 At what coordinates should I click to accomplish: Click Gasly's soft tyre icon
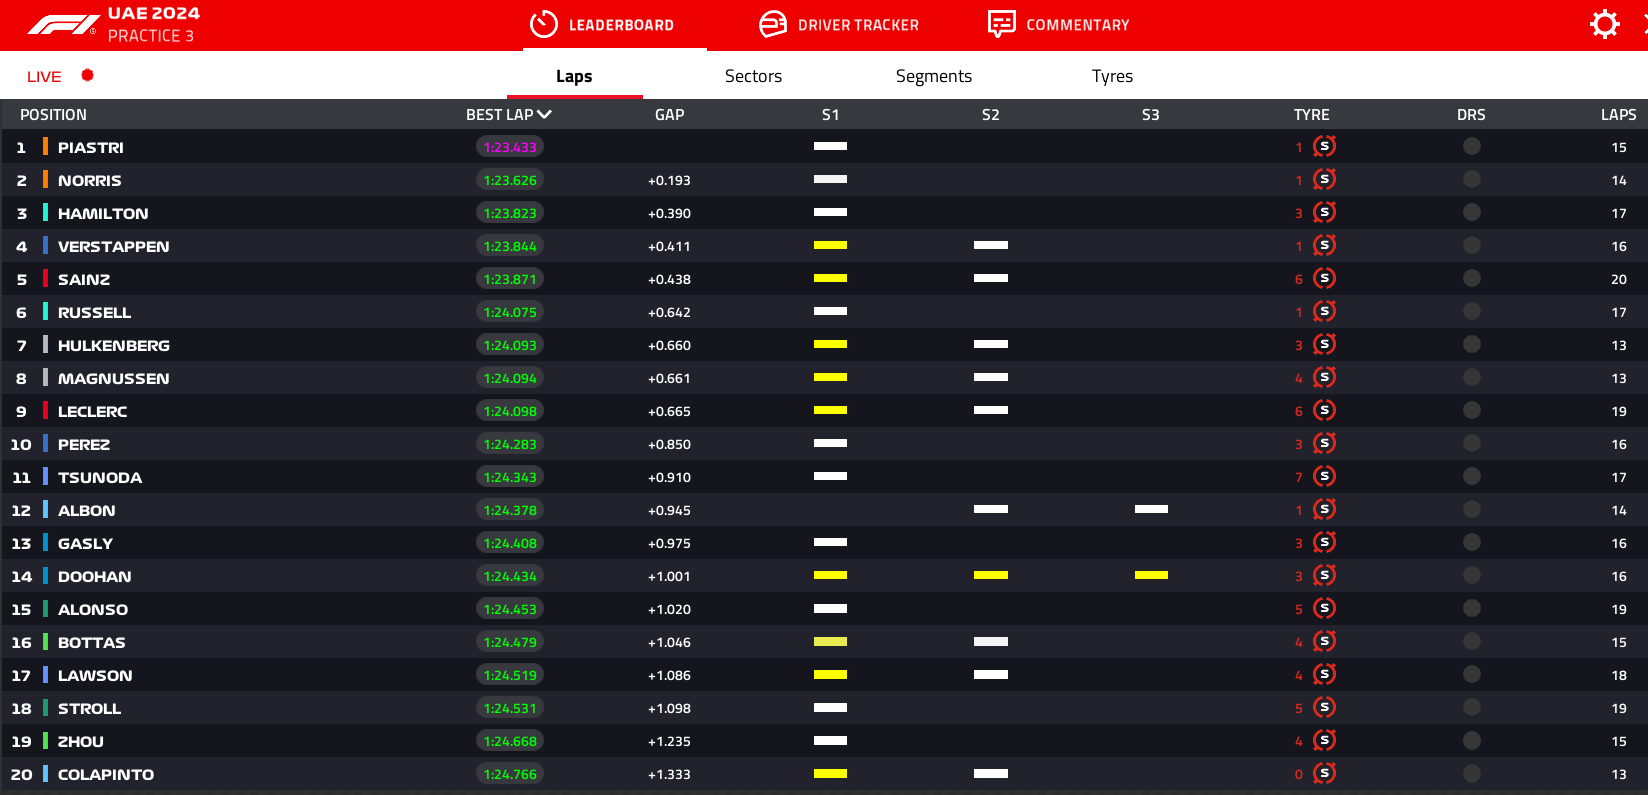click(1324, 542)
